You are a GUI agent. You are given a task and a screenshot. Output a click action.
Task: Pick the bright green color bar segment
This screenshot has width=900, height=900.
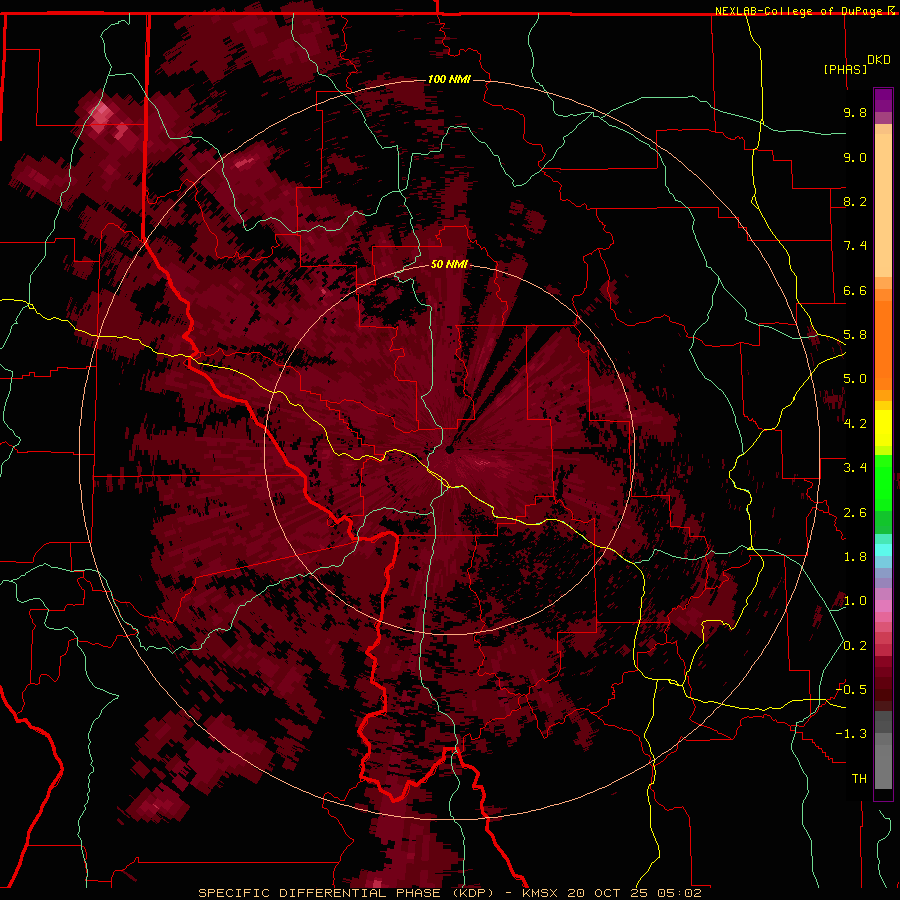click(883, 482)
